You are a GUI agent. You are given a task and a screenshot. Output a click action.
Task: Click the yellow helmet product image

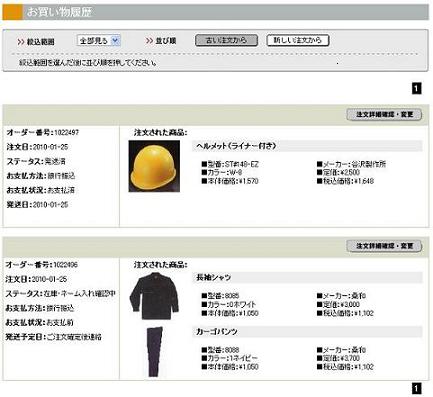154,166
